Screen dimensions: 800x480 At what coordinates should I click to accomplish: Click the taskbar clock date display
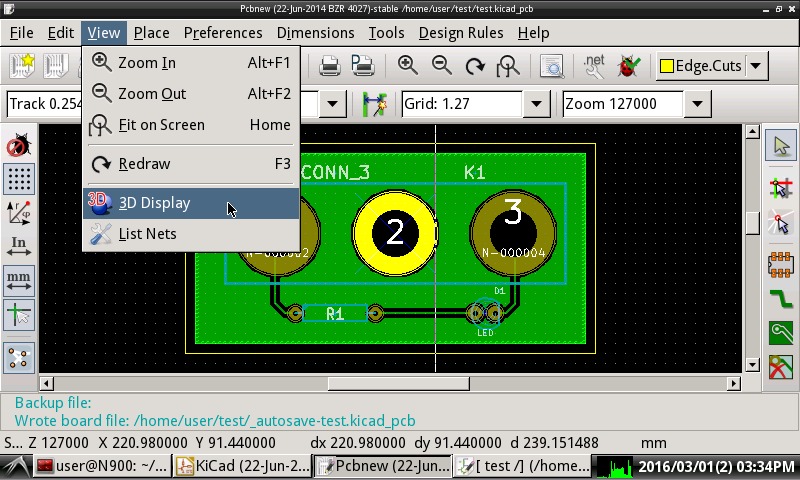[715, 466]
